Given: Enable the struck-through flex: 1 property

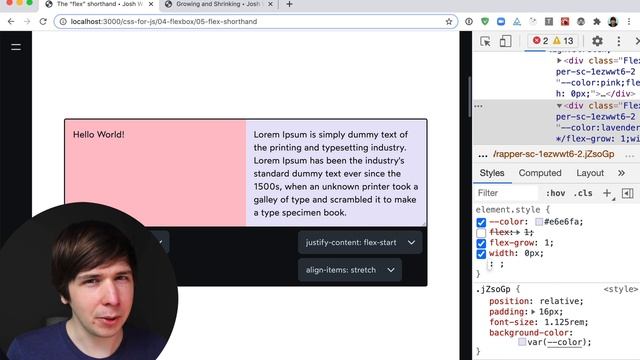Looking at the screenshot, I should (x=481, y=233).
